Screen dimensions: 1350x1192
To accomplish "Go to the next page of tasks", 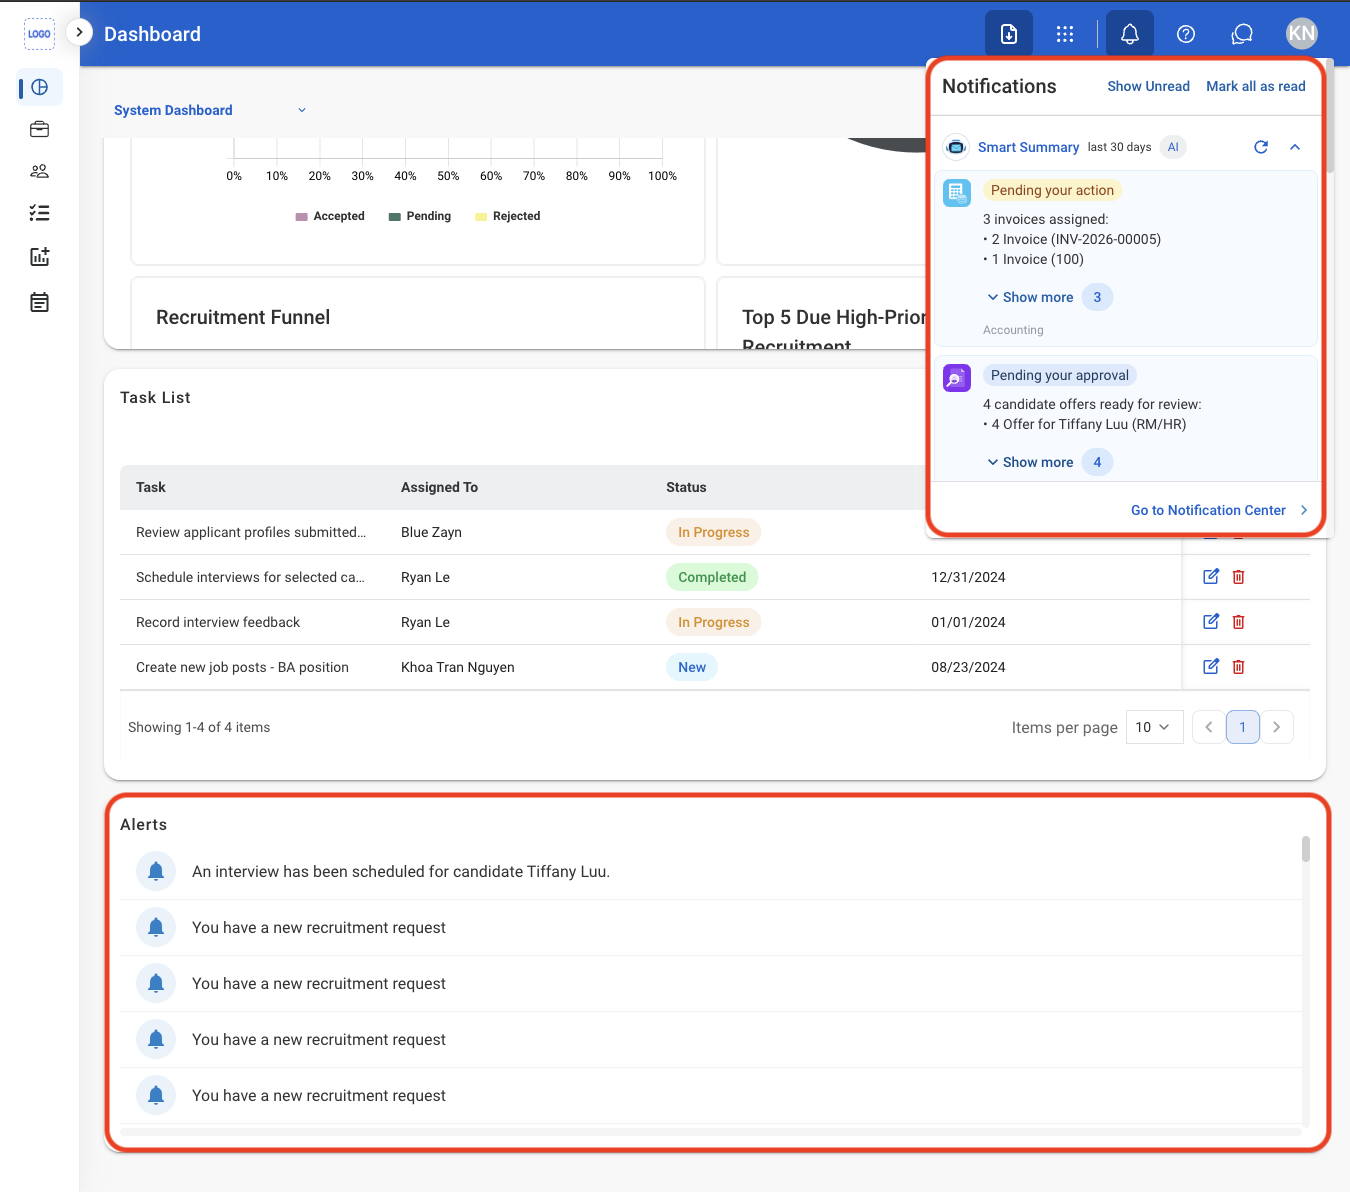I will point(1277,727).
